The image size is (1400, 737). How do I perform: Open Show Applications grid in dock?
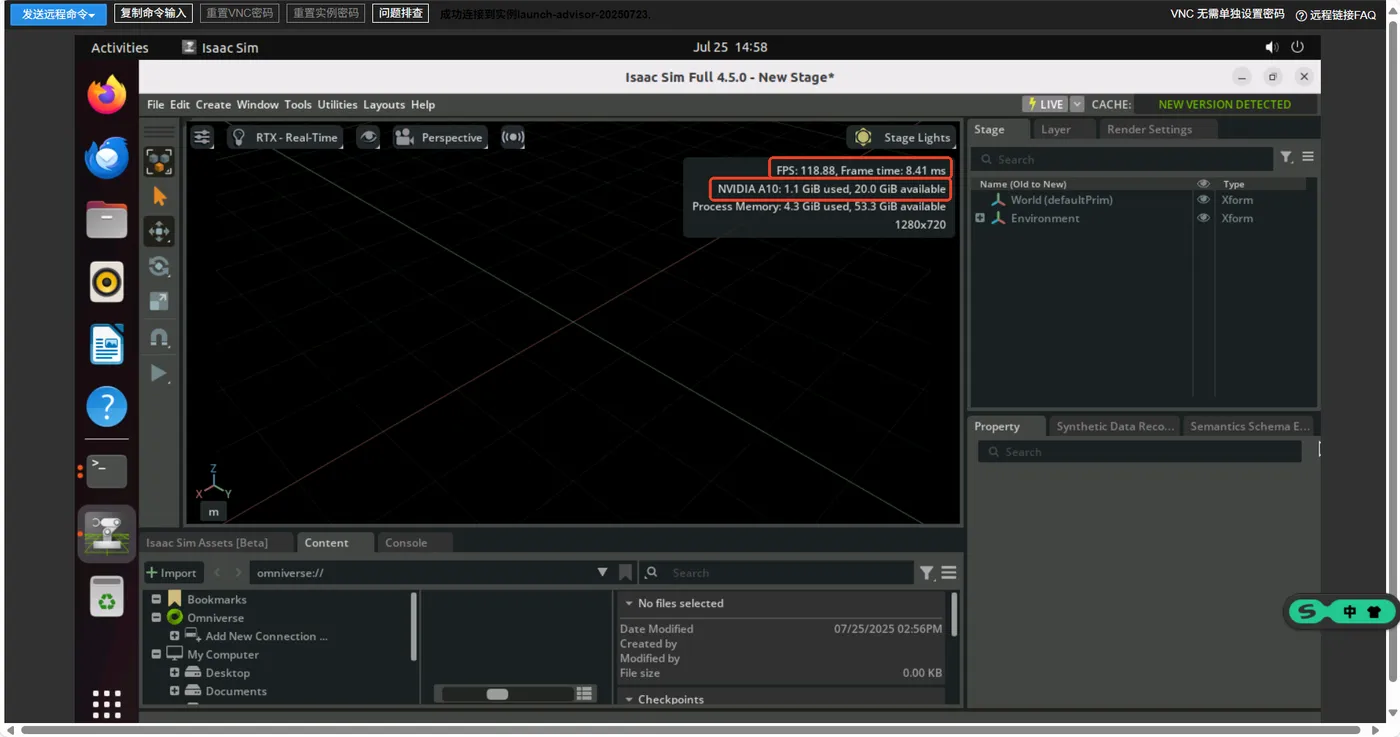coord(107,703)
